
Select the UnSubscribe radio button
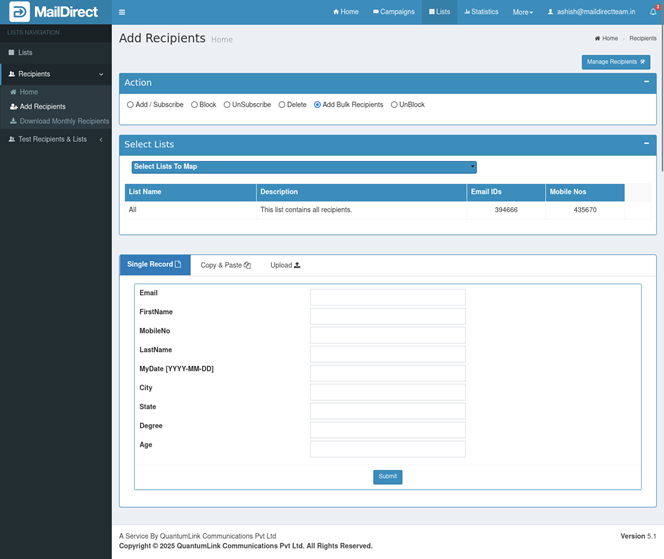tap(227, 105)
